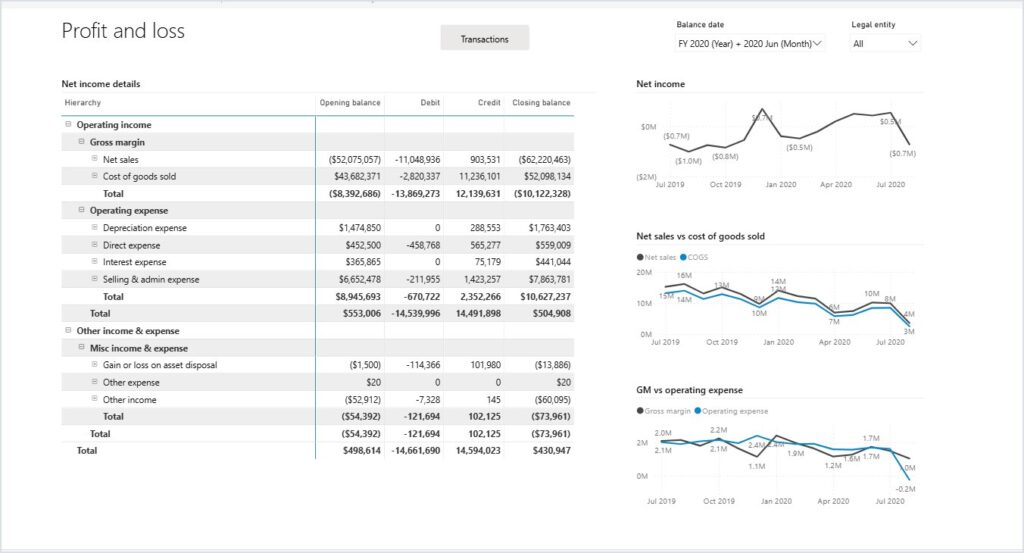Select Net sales closing balance ($62,220,463)
The image size is (1024, 553).
click(544, 159)
